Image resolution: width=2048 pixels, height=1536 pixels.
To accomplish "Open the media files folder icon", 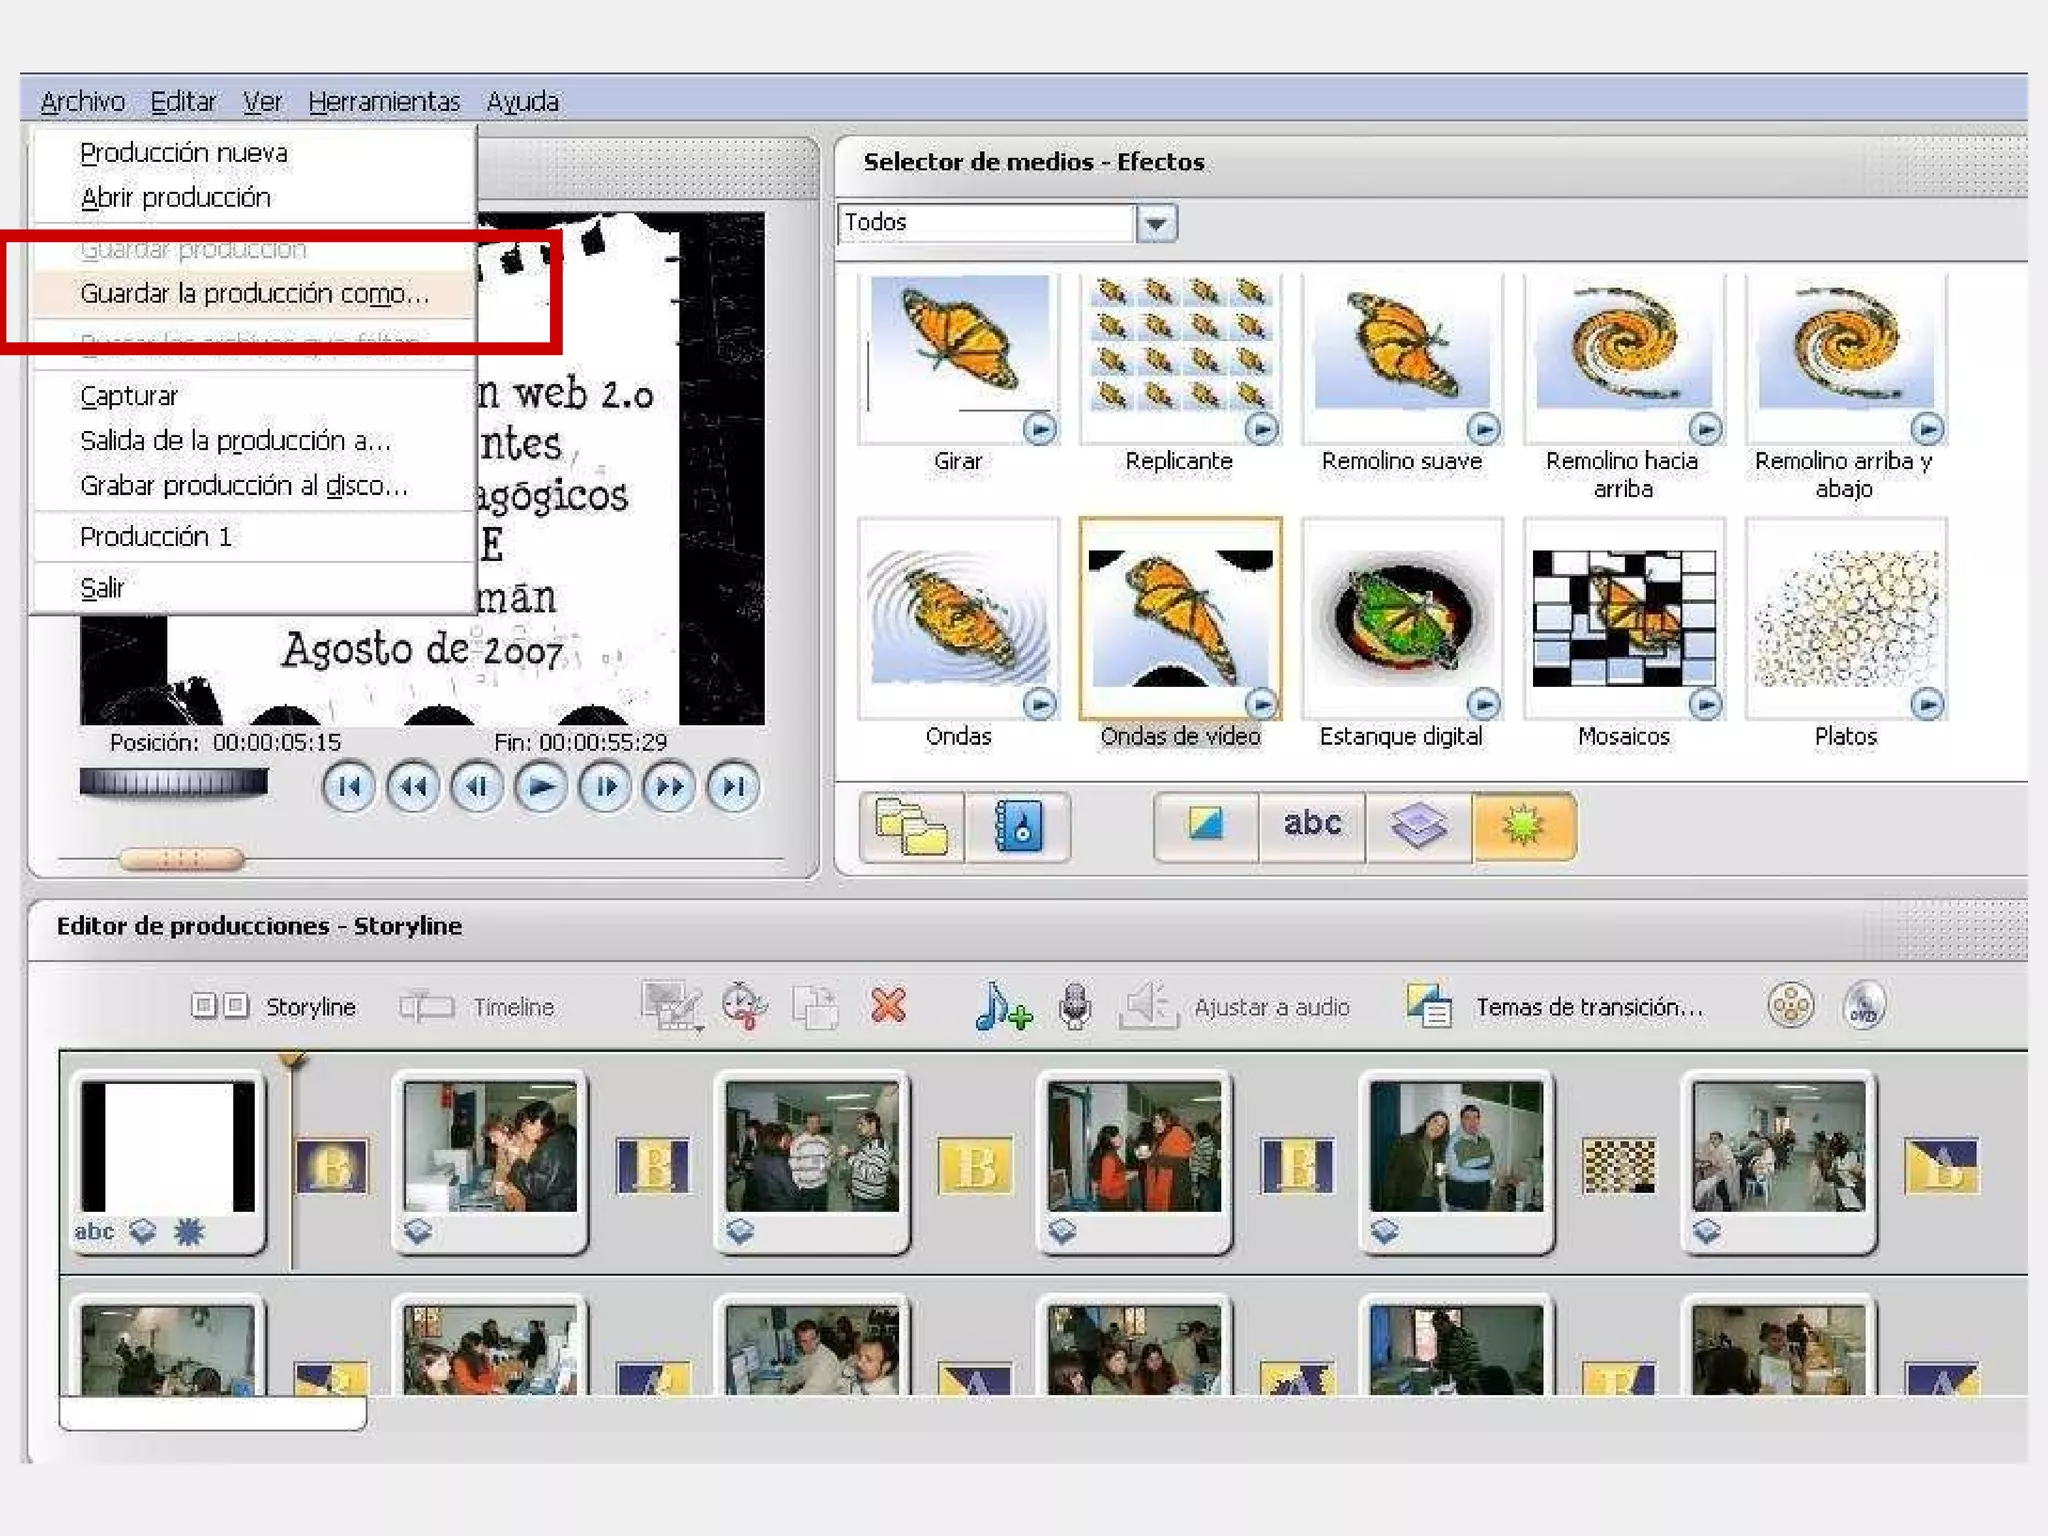I will (911, 827).
